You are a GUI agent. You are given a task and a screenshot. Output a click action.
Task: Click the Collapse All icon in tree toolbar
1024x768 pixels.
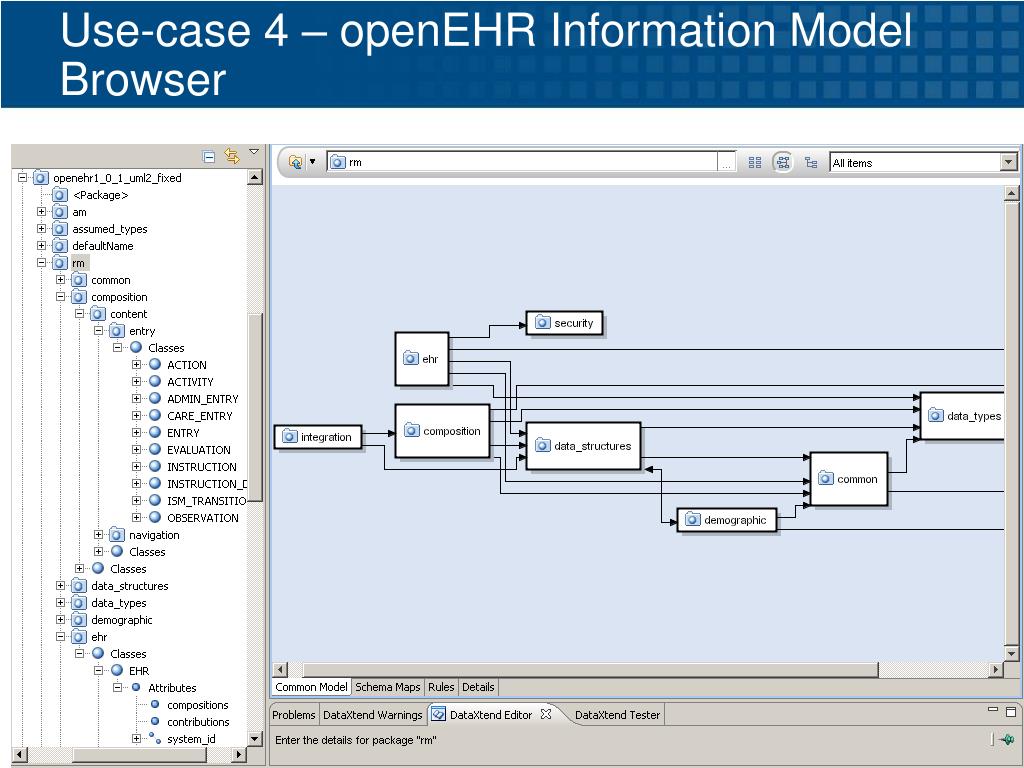(209, 156)
